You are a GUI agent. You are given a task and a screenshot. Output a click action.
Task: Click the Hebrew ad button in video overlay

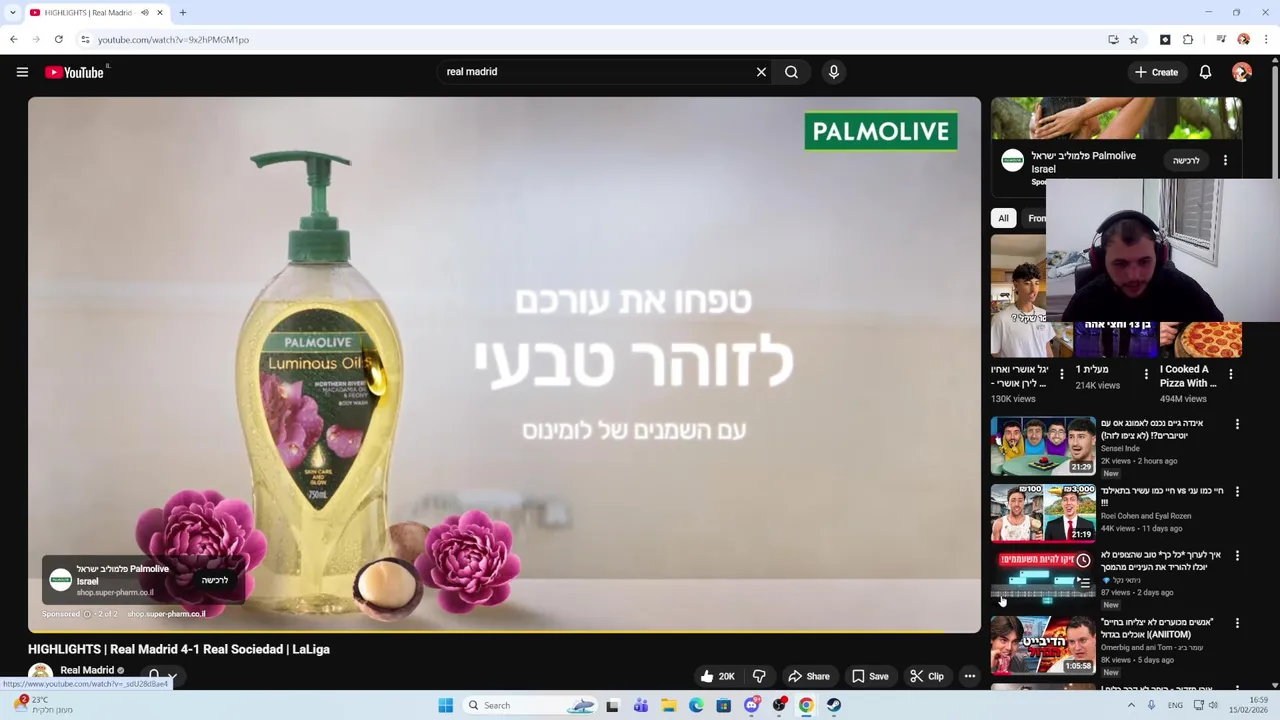215,580
